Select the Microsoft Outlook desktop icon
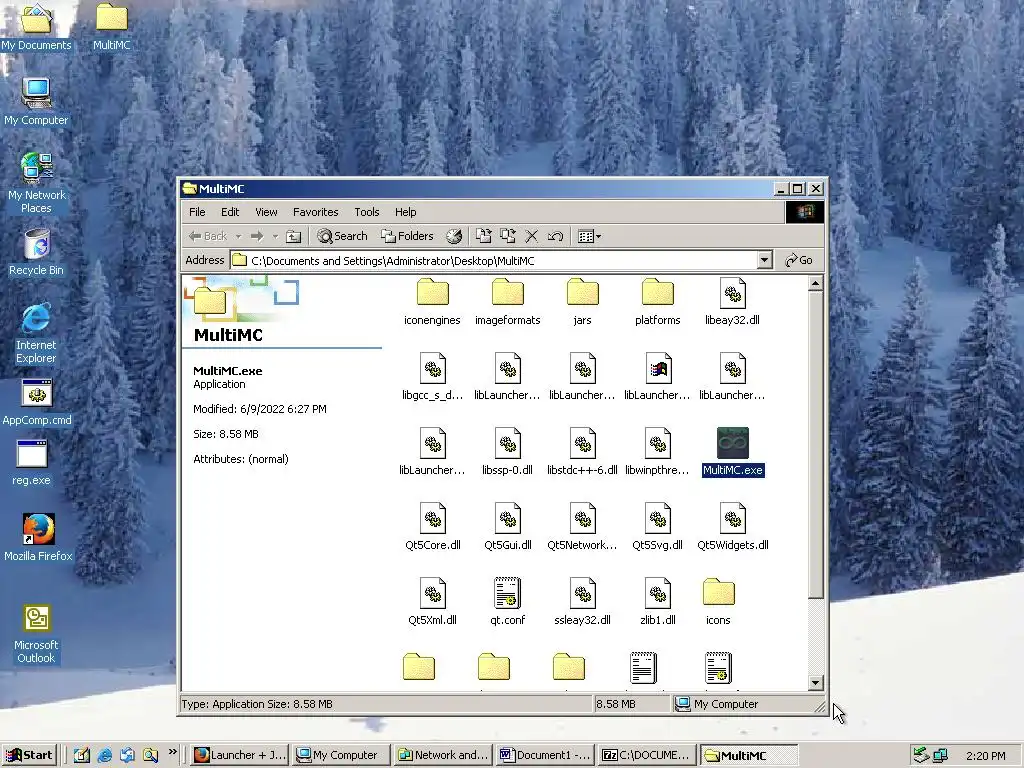The image size is (1024, 768). point(36,635)
